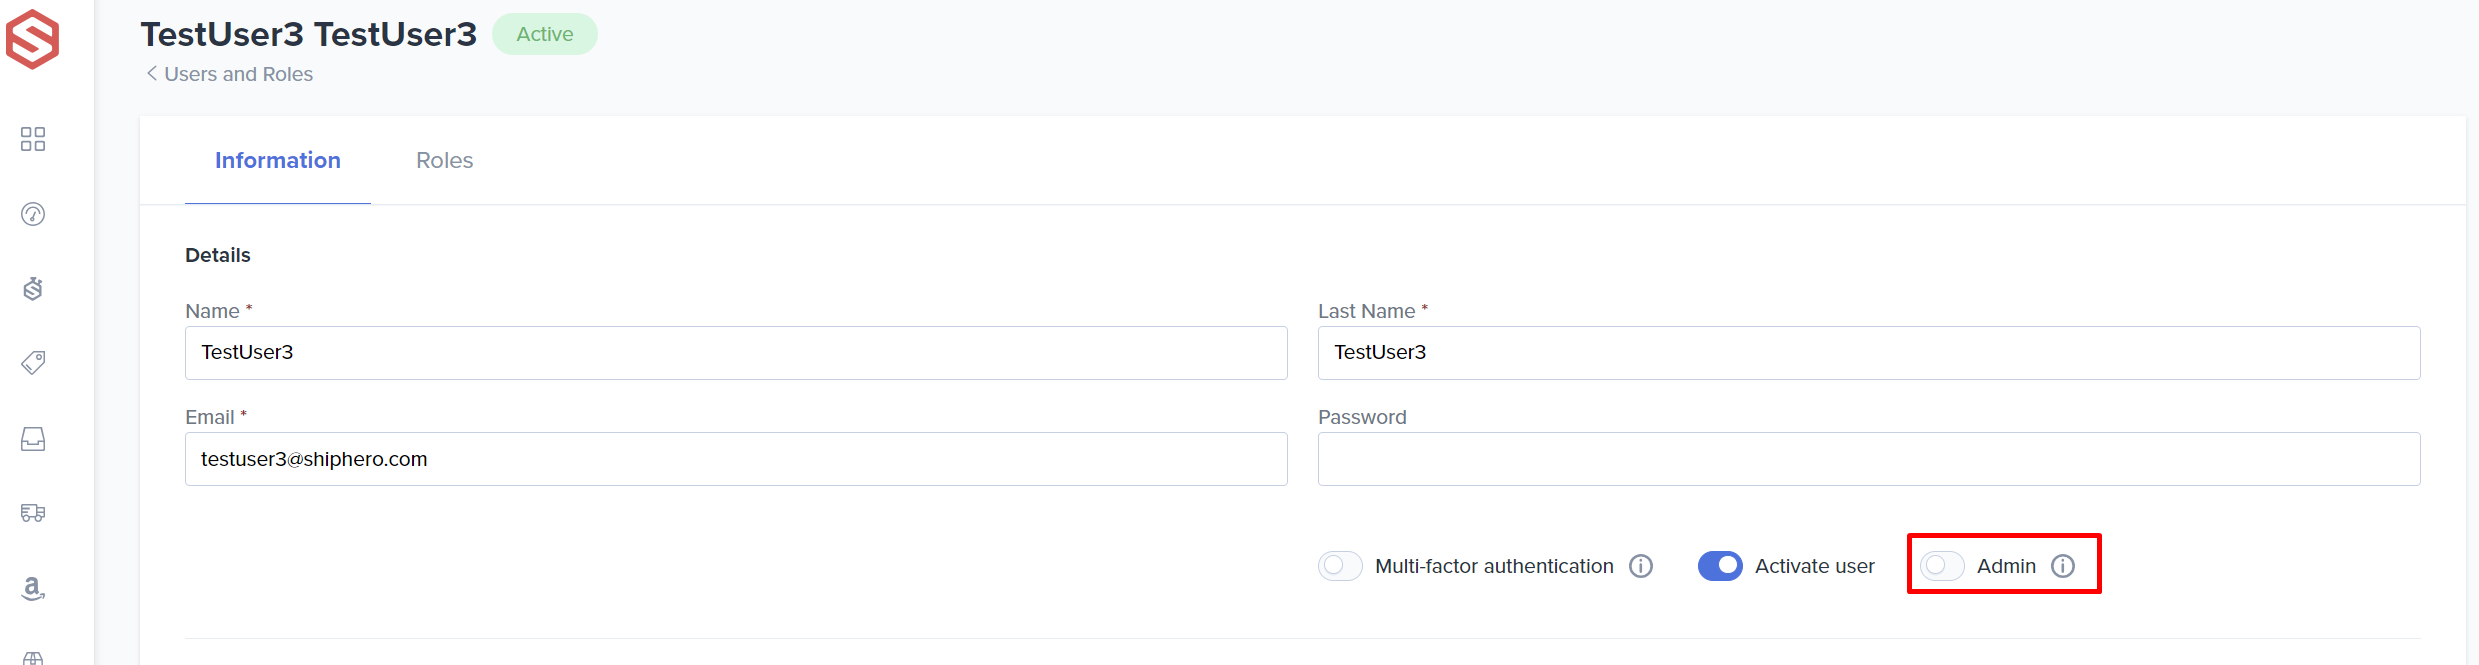Open the price tag sidebar icon
Image resolution: width=2479 pixels, height=665 pixels.
33,363
